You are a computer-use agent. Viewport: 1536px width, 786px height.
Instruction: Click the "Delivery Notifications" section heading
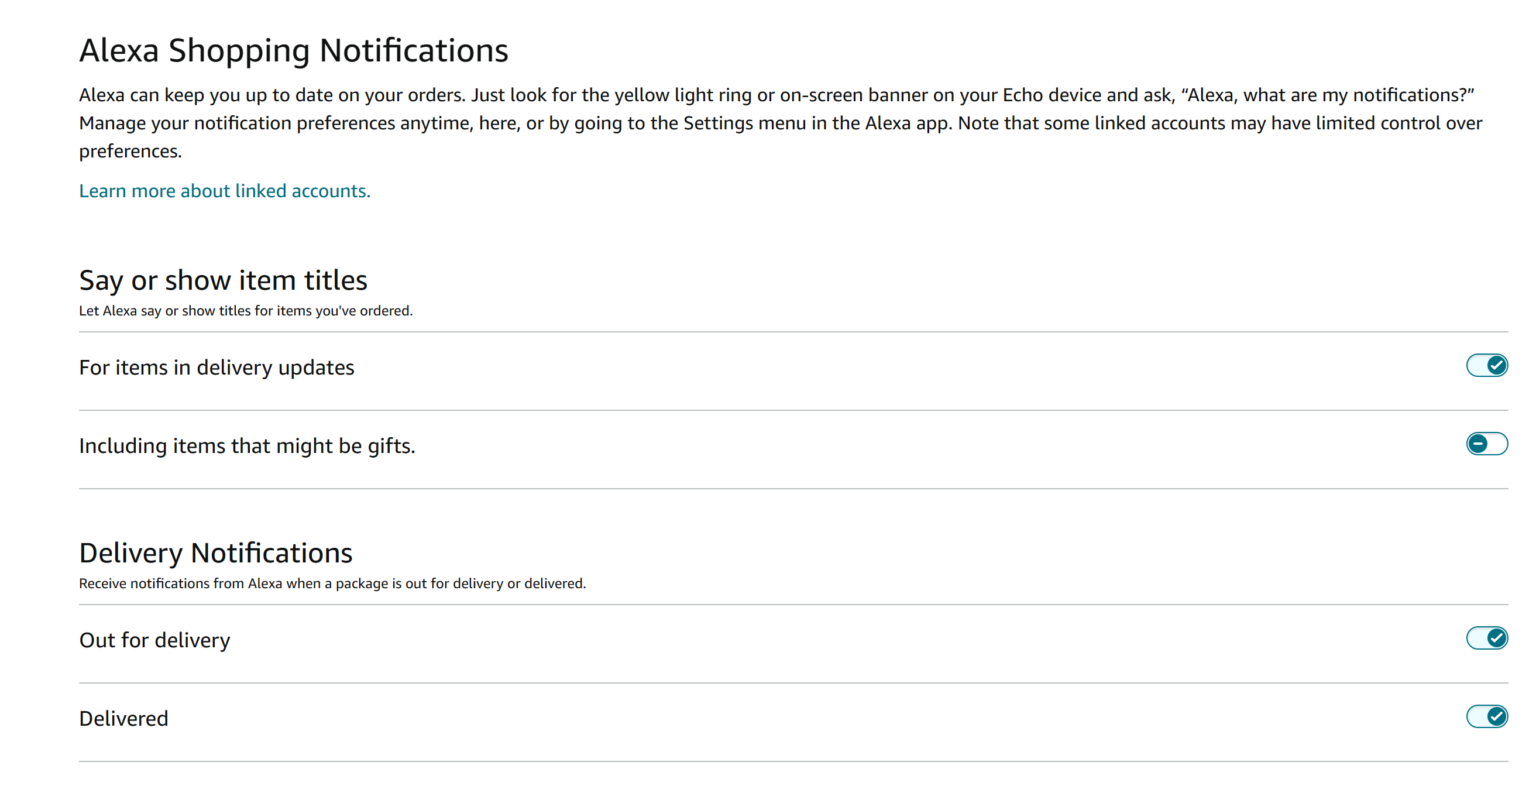[x=215, y=553]
